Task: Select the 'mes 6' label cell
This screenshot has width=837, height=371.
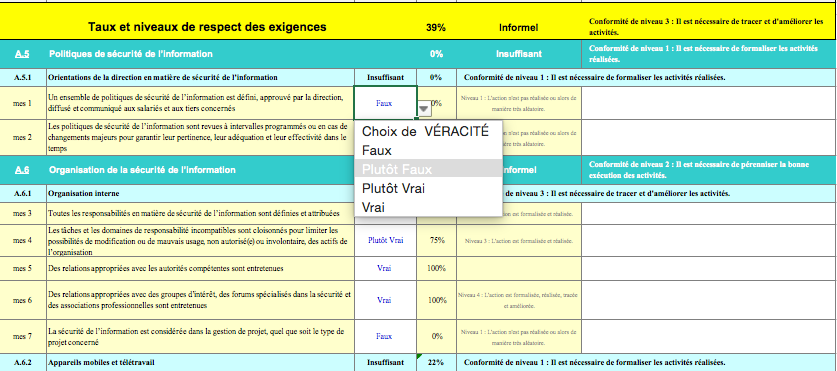Action: 22,300
